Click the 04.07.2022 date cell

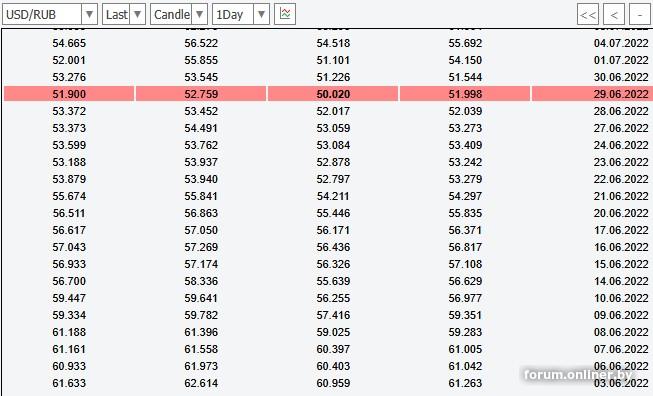tap(621, 43)
